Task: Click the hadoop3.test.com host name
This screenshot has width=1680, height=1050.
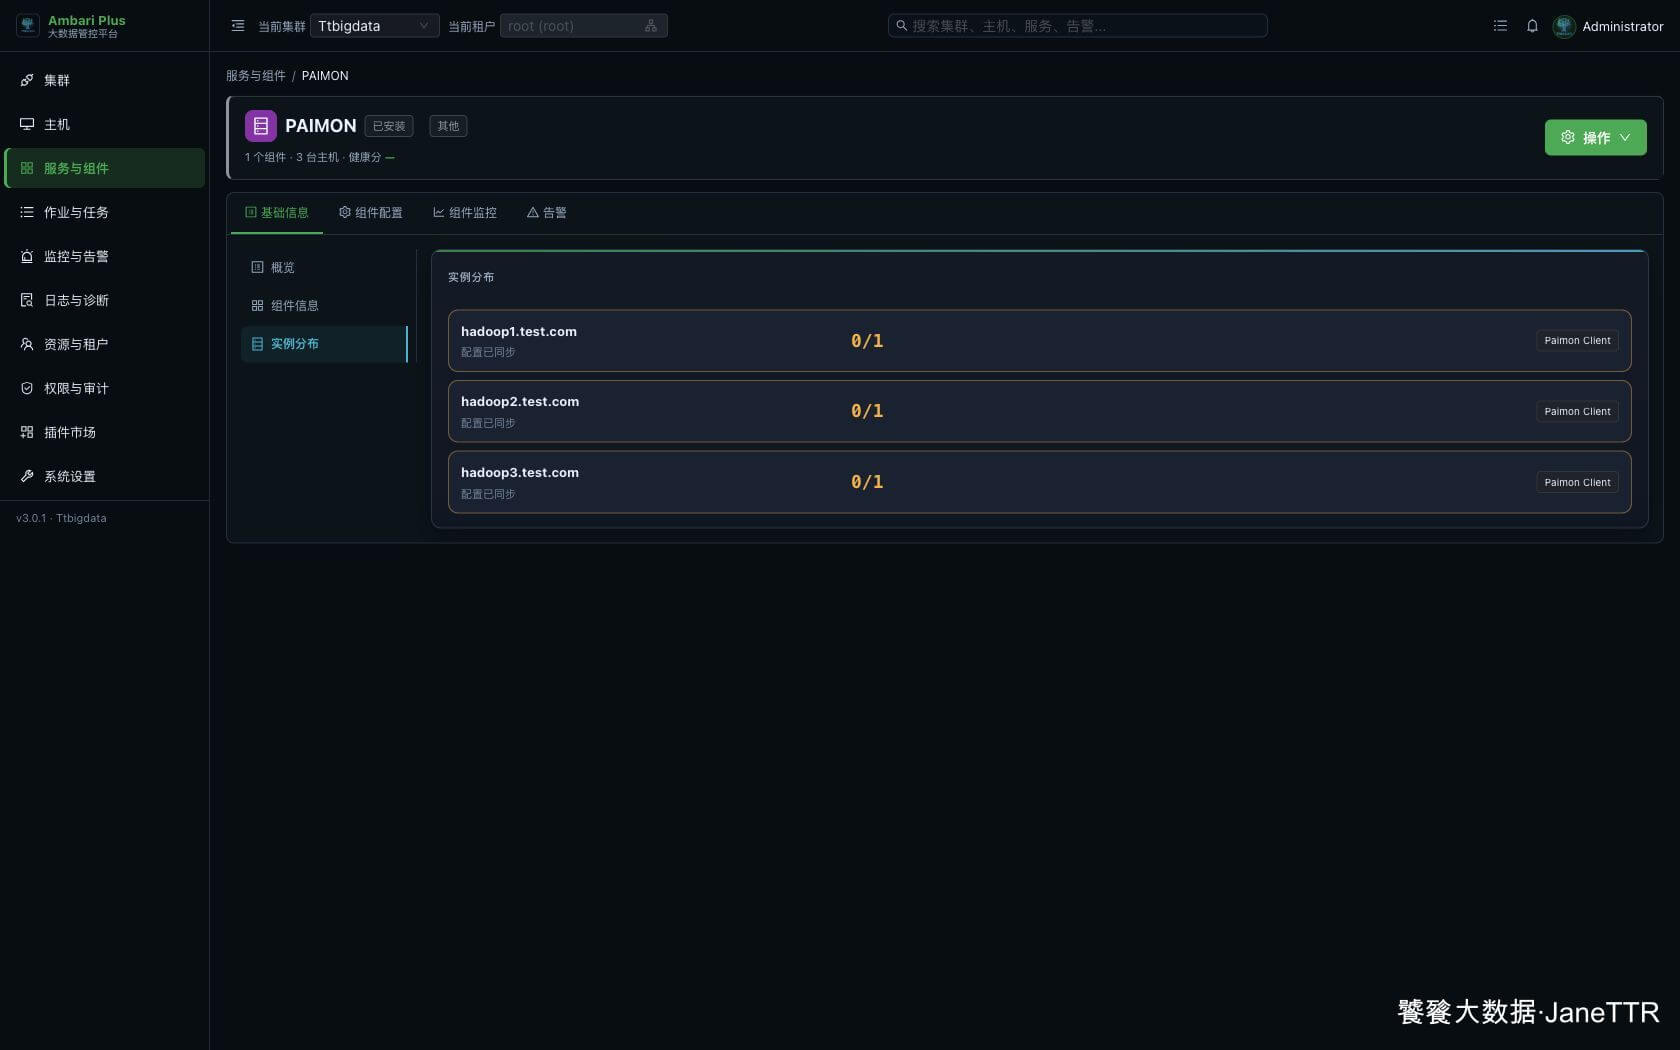Action: coord(520,473)
